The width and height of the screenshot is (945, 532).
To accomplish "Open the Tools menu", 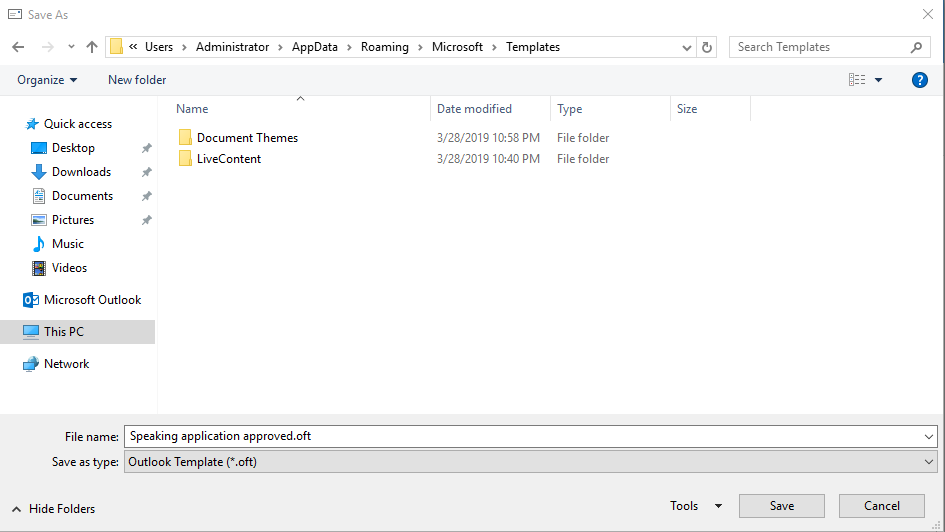I will coord(695,506).
